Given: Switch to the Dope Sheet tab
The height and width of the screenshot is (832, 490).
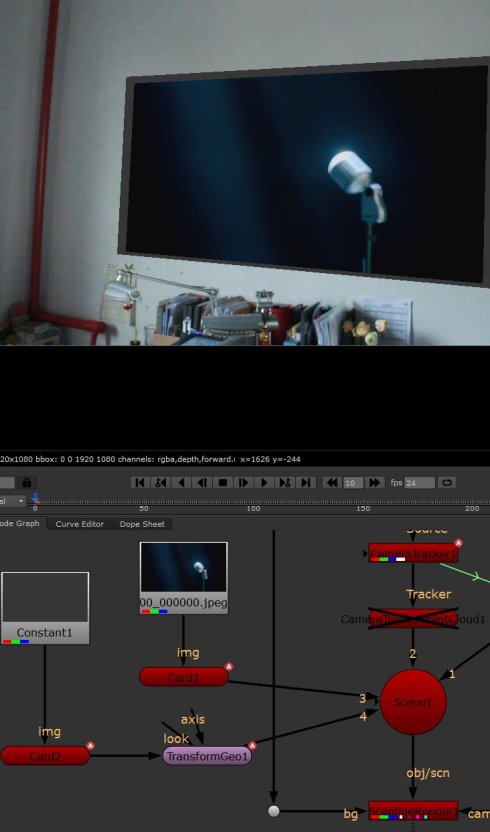Looking at the screenshot, I should pyautogui.click(x=142, y=524).
